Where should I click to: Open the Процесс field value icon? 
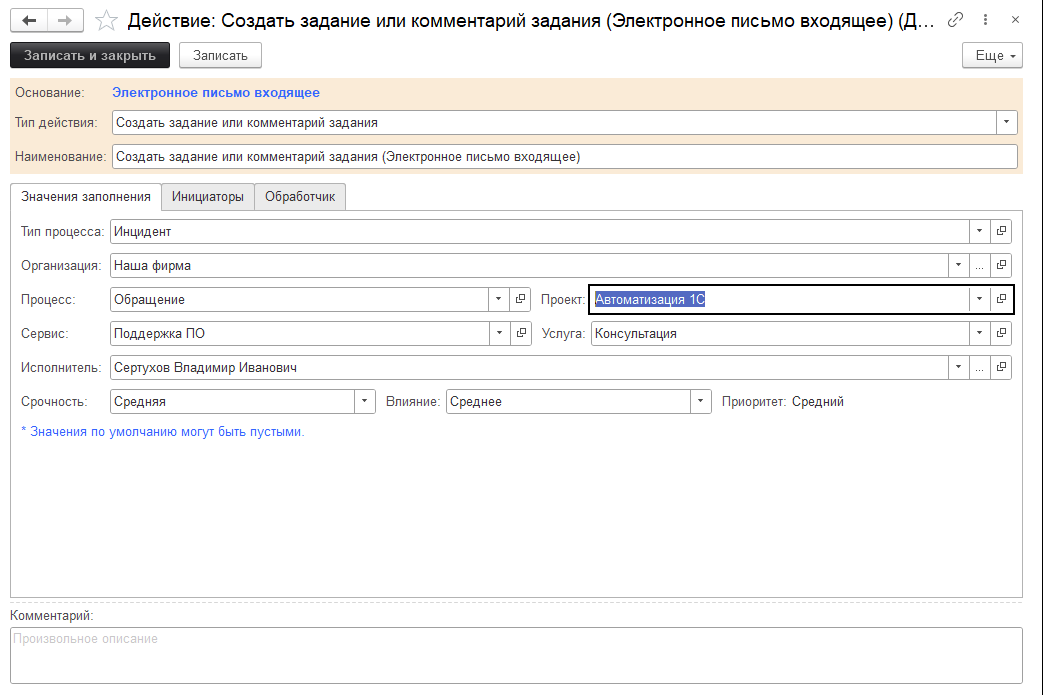point(521,300)
